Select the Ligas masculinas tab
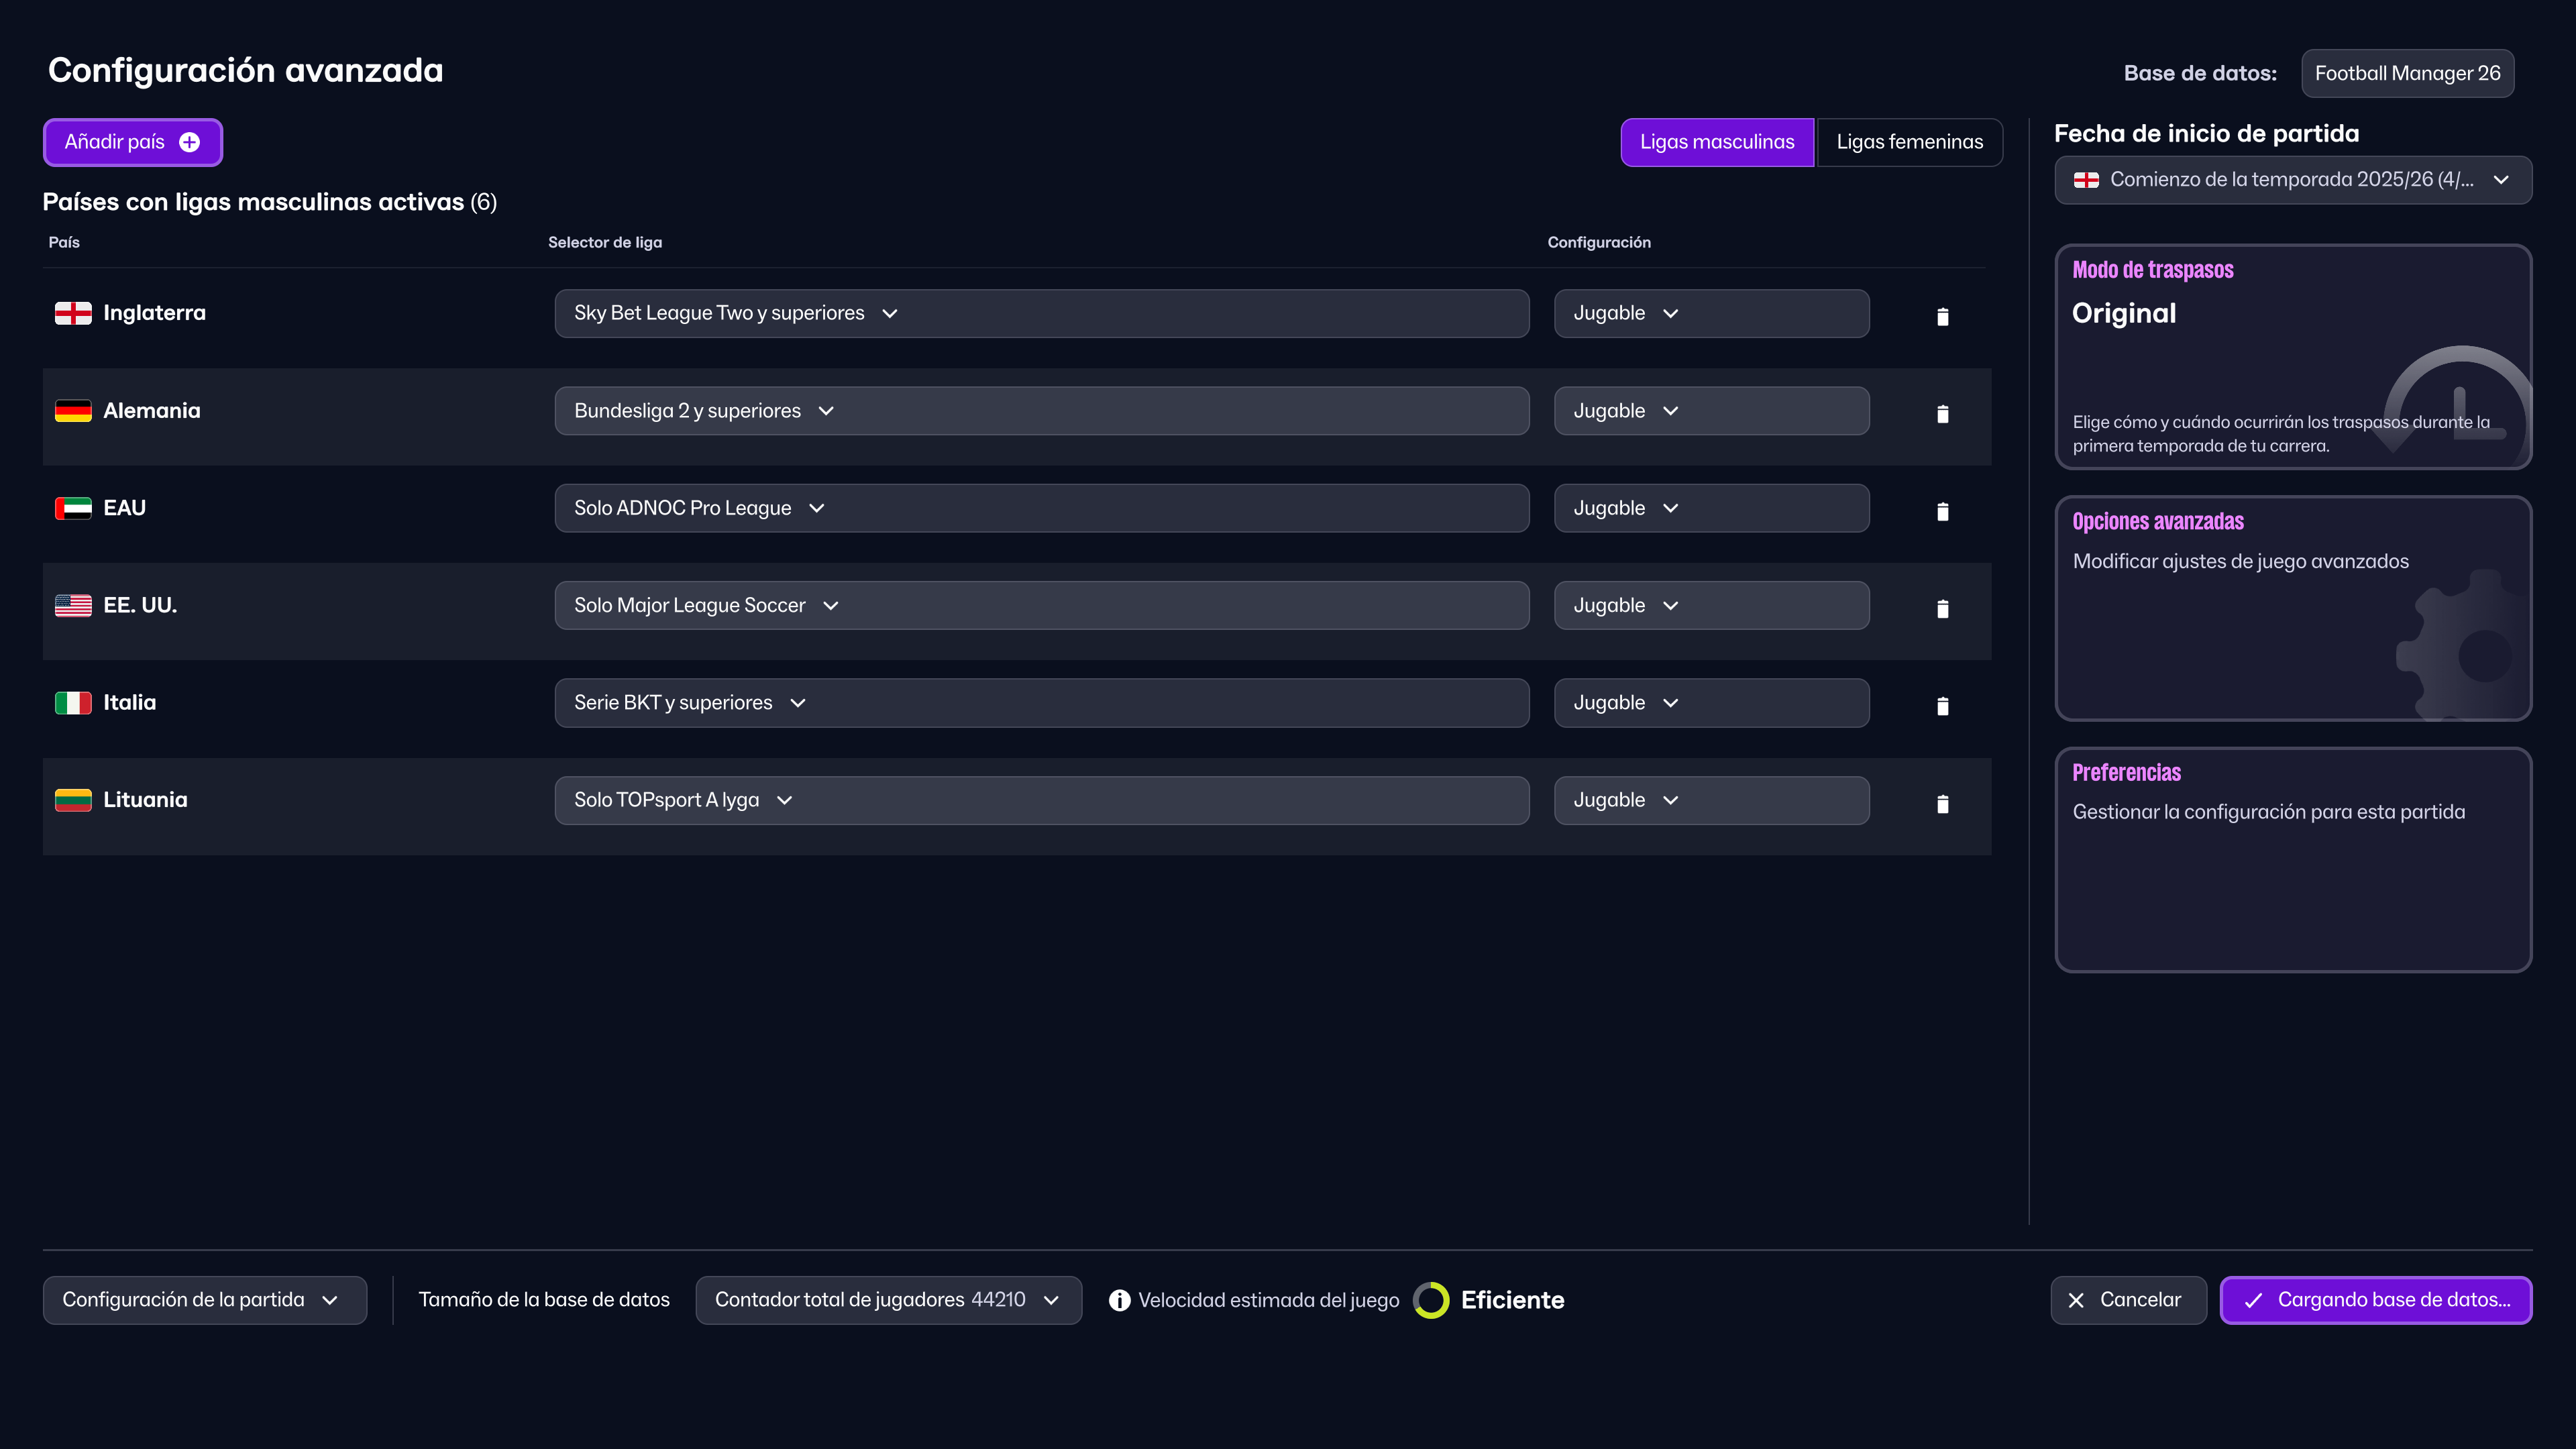This screenshot has width=2576, height=1449. click(1716, 142)
